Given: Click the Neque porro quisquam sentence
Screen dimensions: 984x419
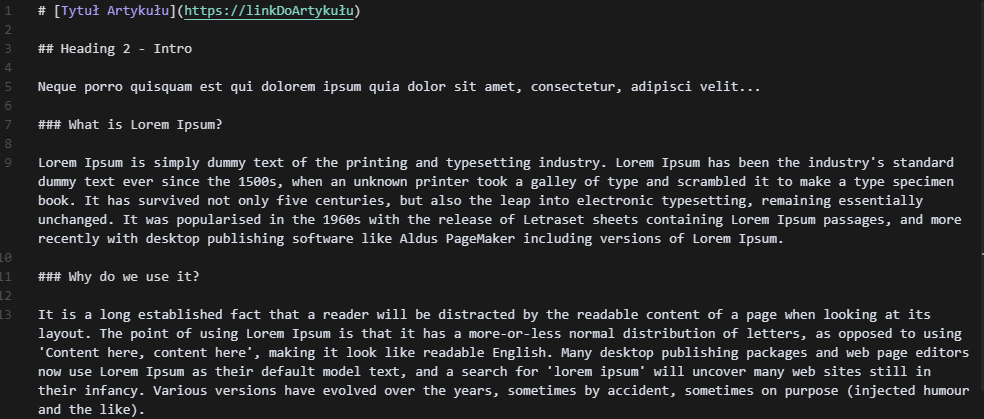Looking at the screenshot, I should [x=399, y=87].
